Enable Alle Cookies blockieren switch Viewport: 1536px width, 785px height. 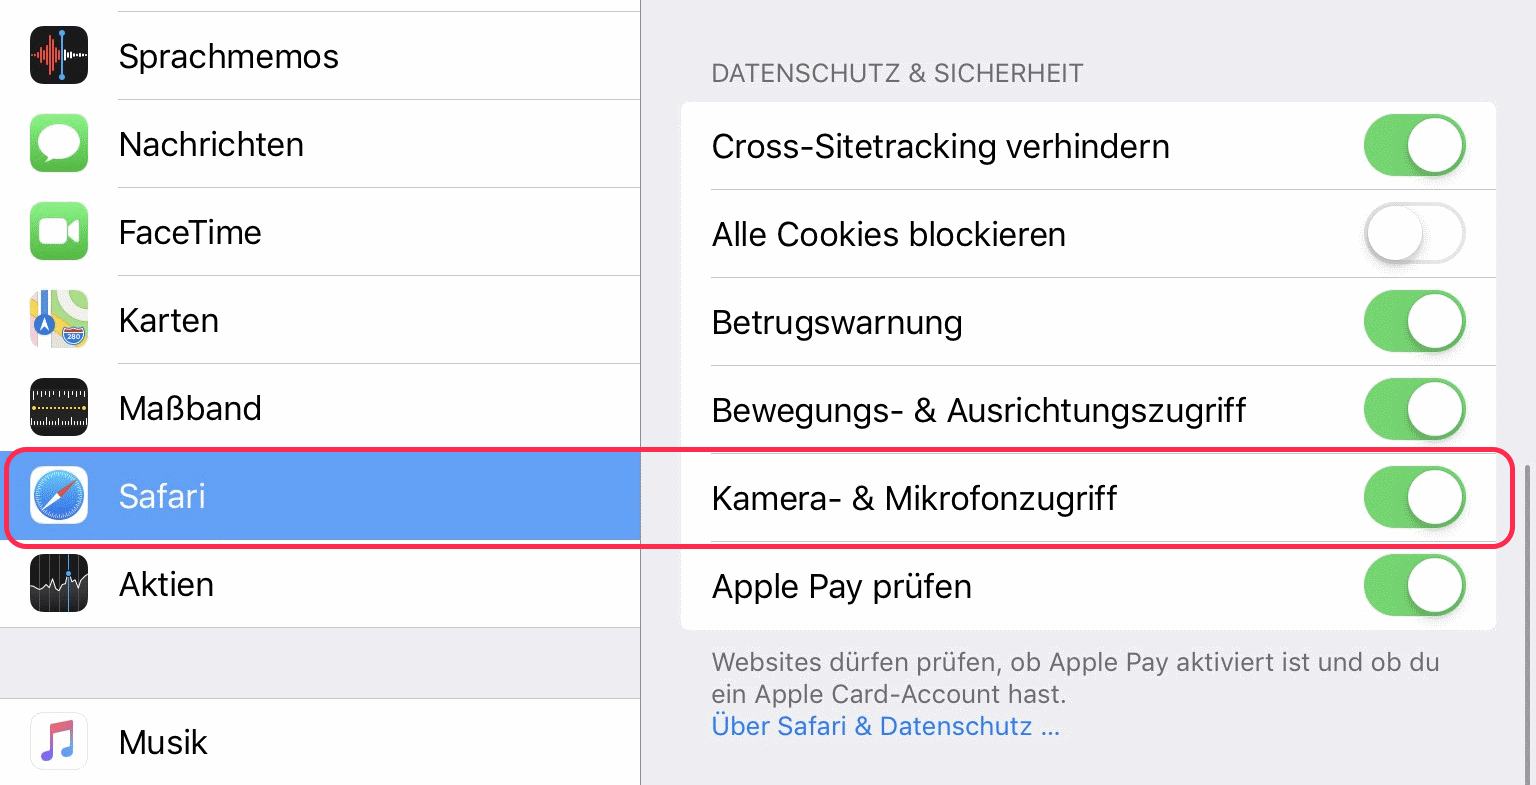click(x=1414, y=234)
